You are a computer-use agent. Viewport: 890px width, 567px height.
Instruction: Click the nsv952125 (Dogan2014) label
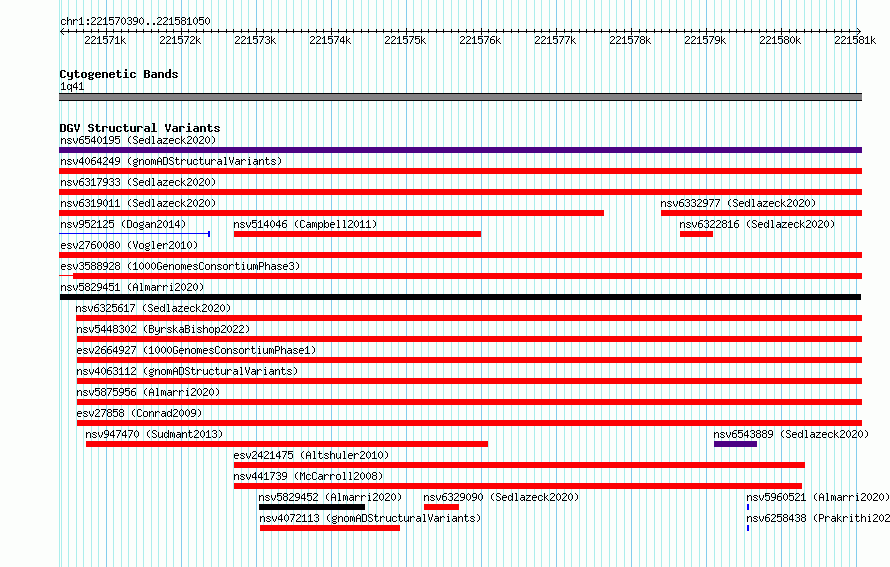123,224
